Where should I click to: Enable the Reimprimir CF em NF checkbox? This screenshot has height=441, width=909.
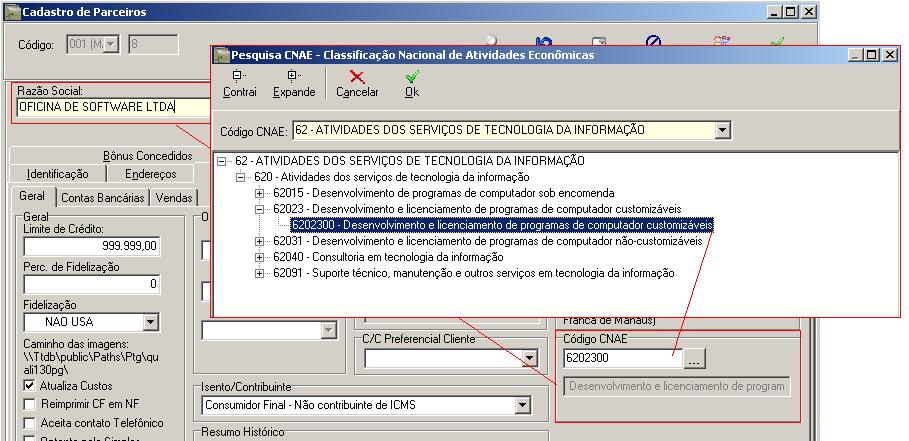pyautogui.click(x=30, y=404)
